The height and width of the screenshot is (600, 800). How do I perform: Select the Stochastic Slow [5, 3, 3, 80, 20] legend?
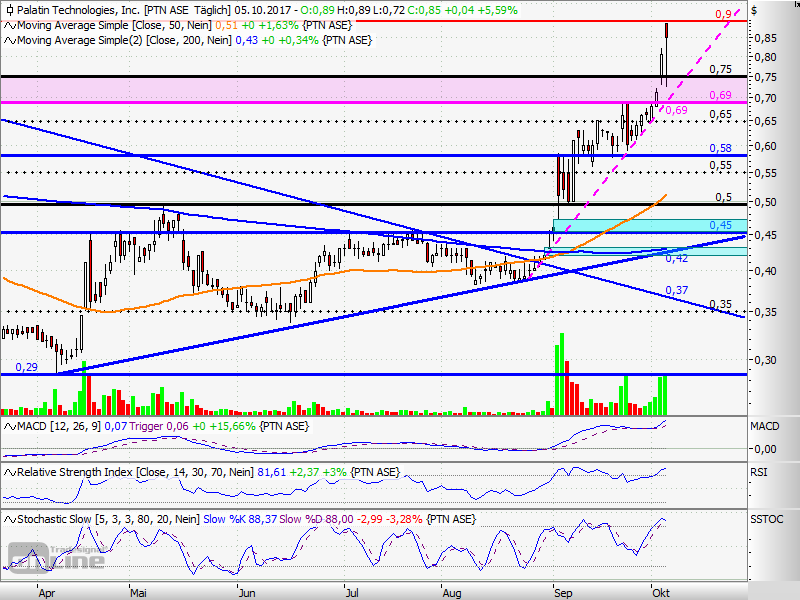click(108, 519)
